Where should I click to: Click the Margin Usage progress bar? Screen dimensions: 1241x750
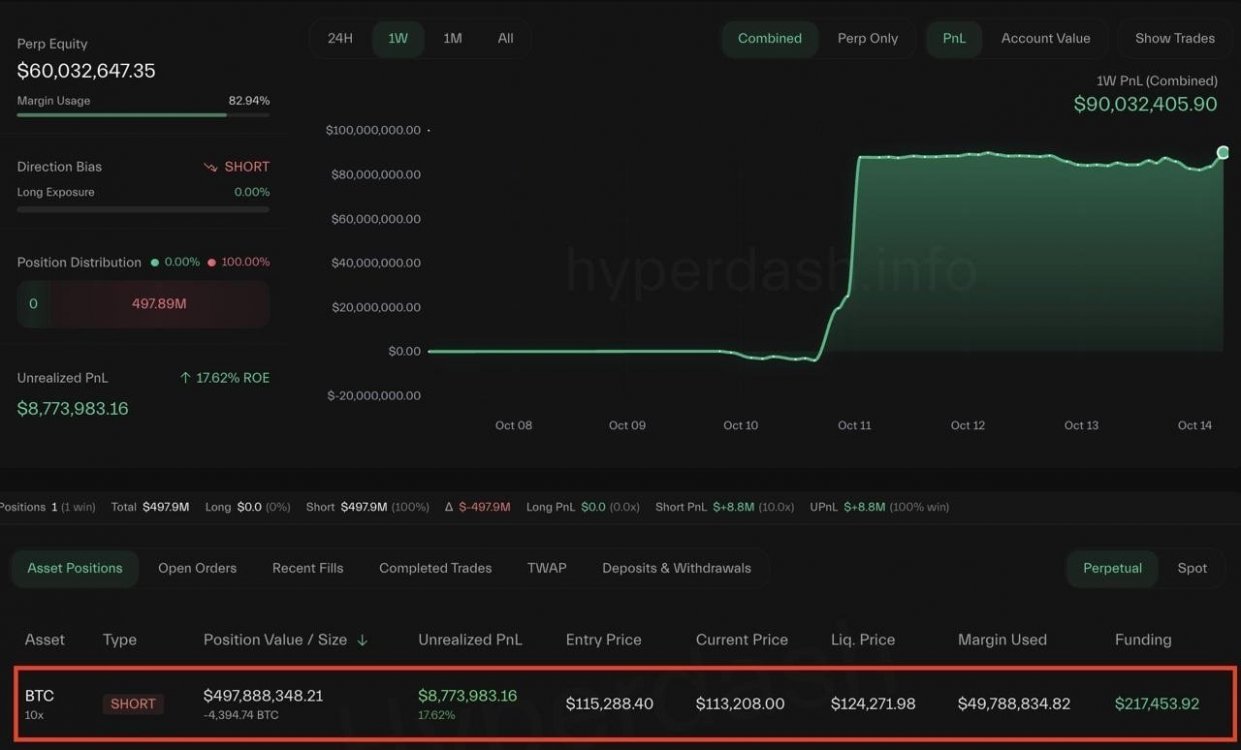click(x=143, y=115)
